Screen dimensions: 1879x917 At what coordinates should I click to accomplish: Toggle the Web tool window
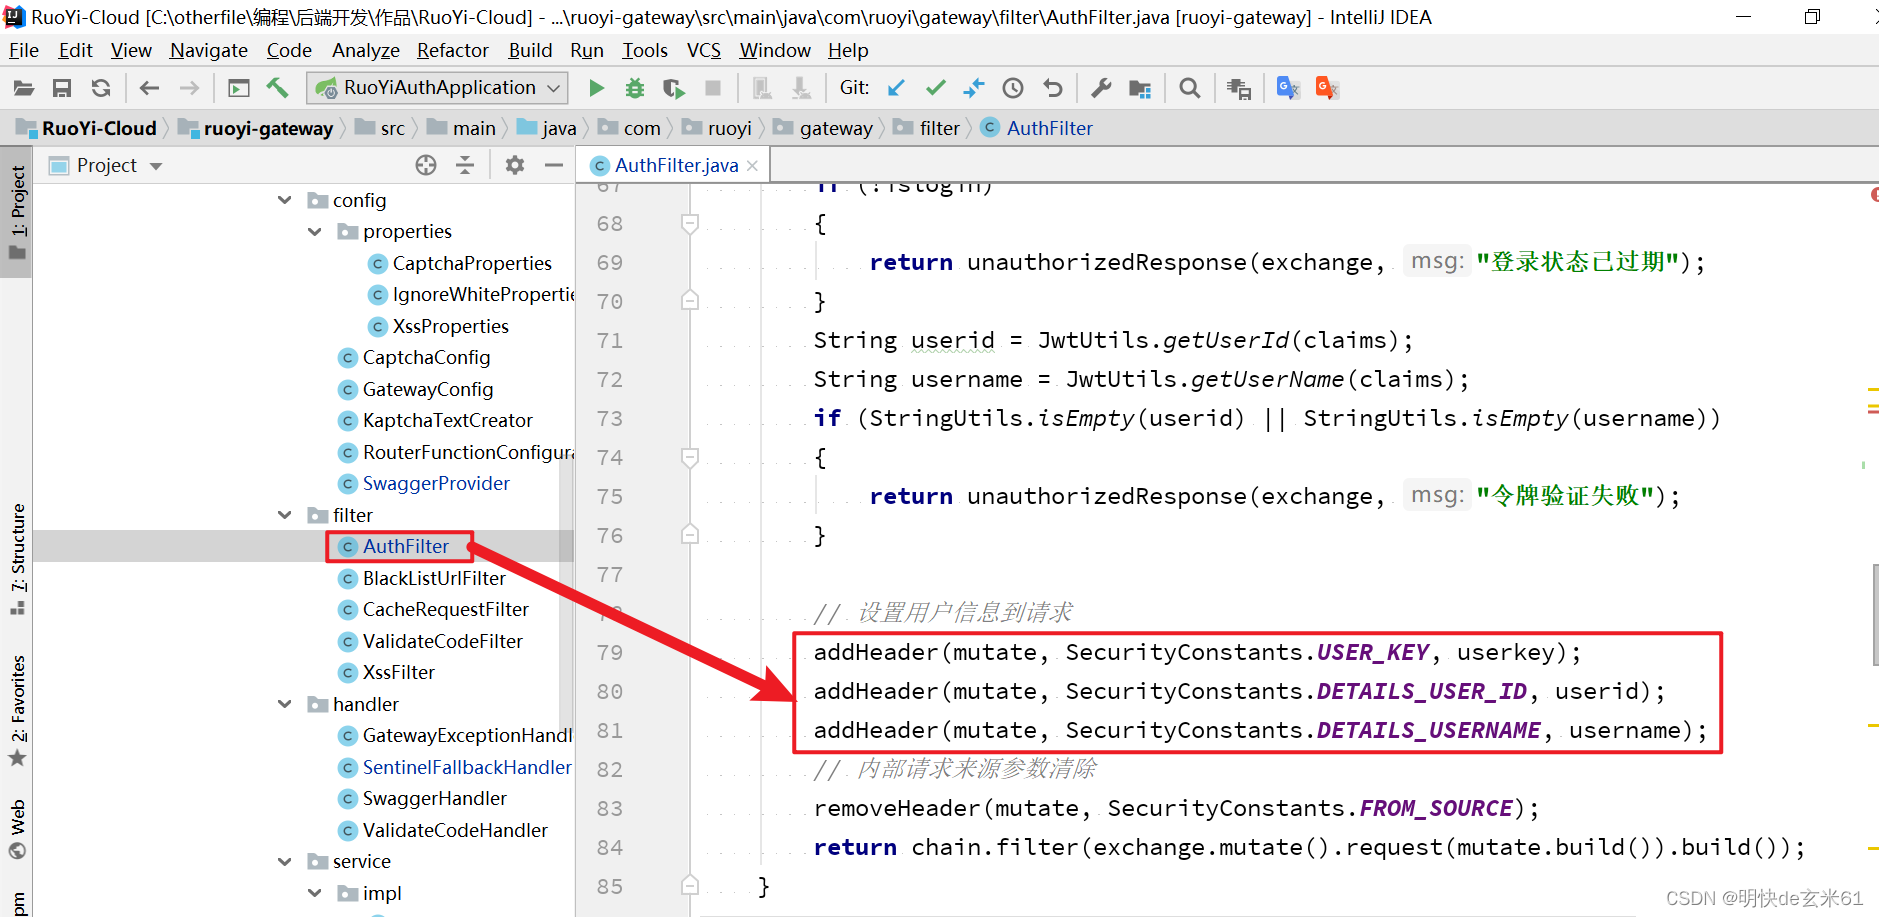[17, 830]
